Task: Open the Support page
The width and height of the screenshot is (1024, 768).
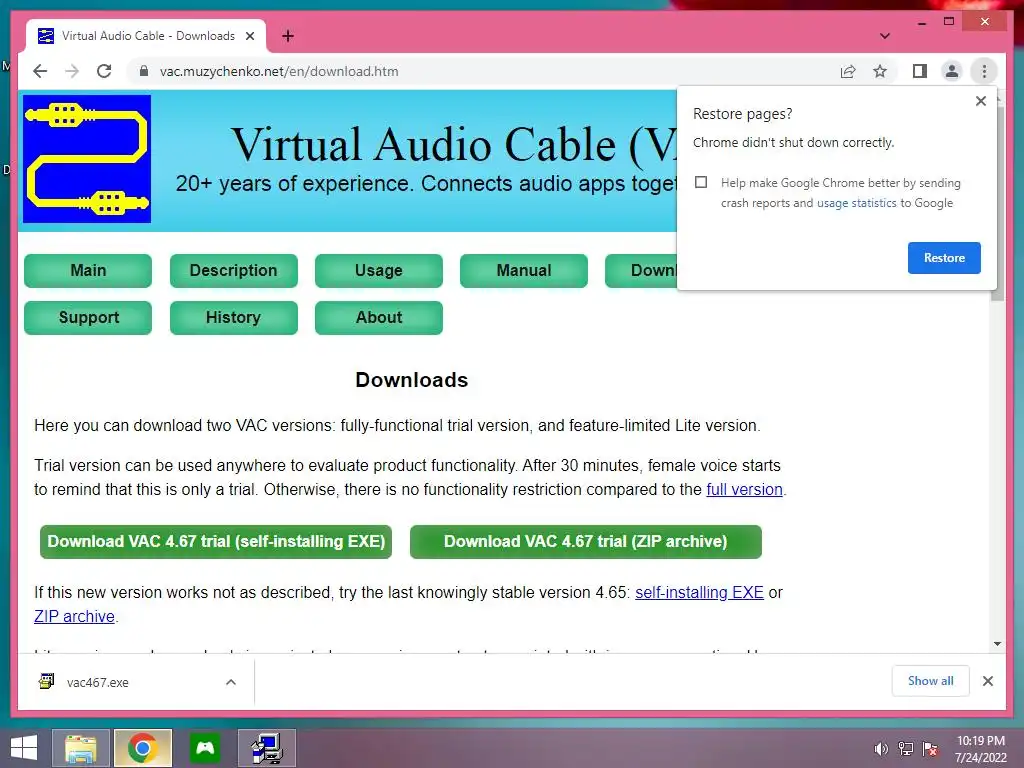Action: [88, 317]
